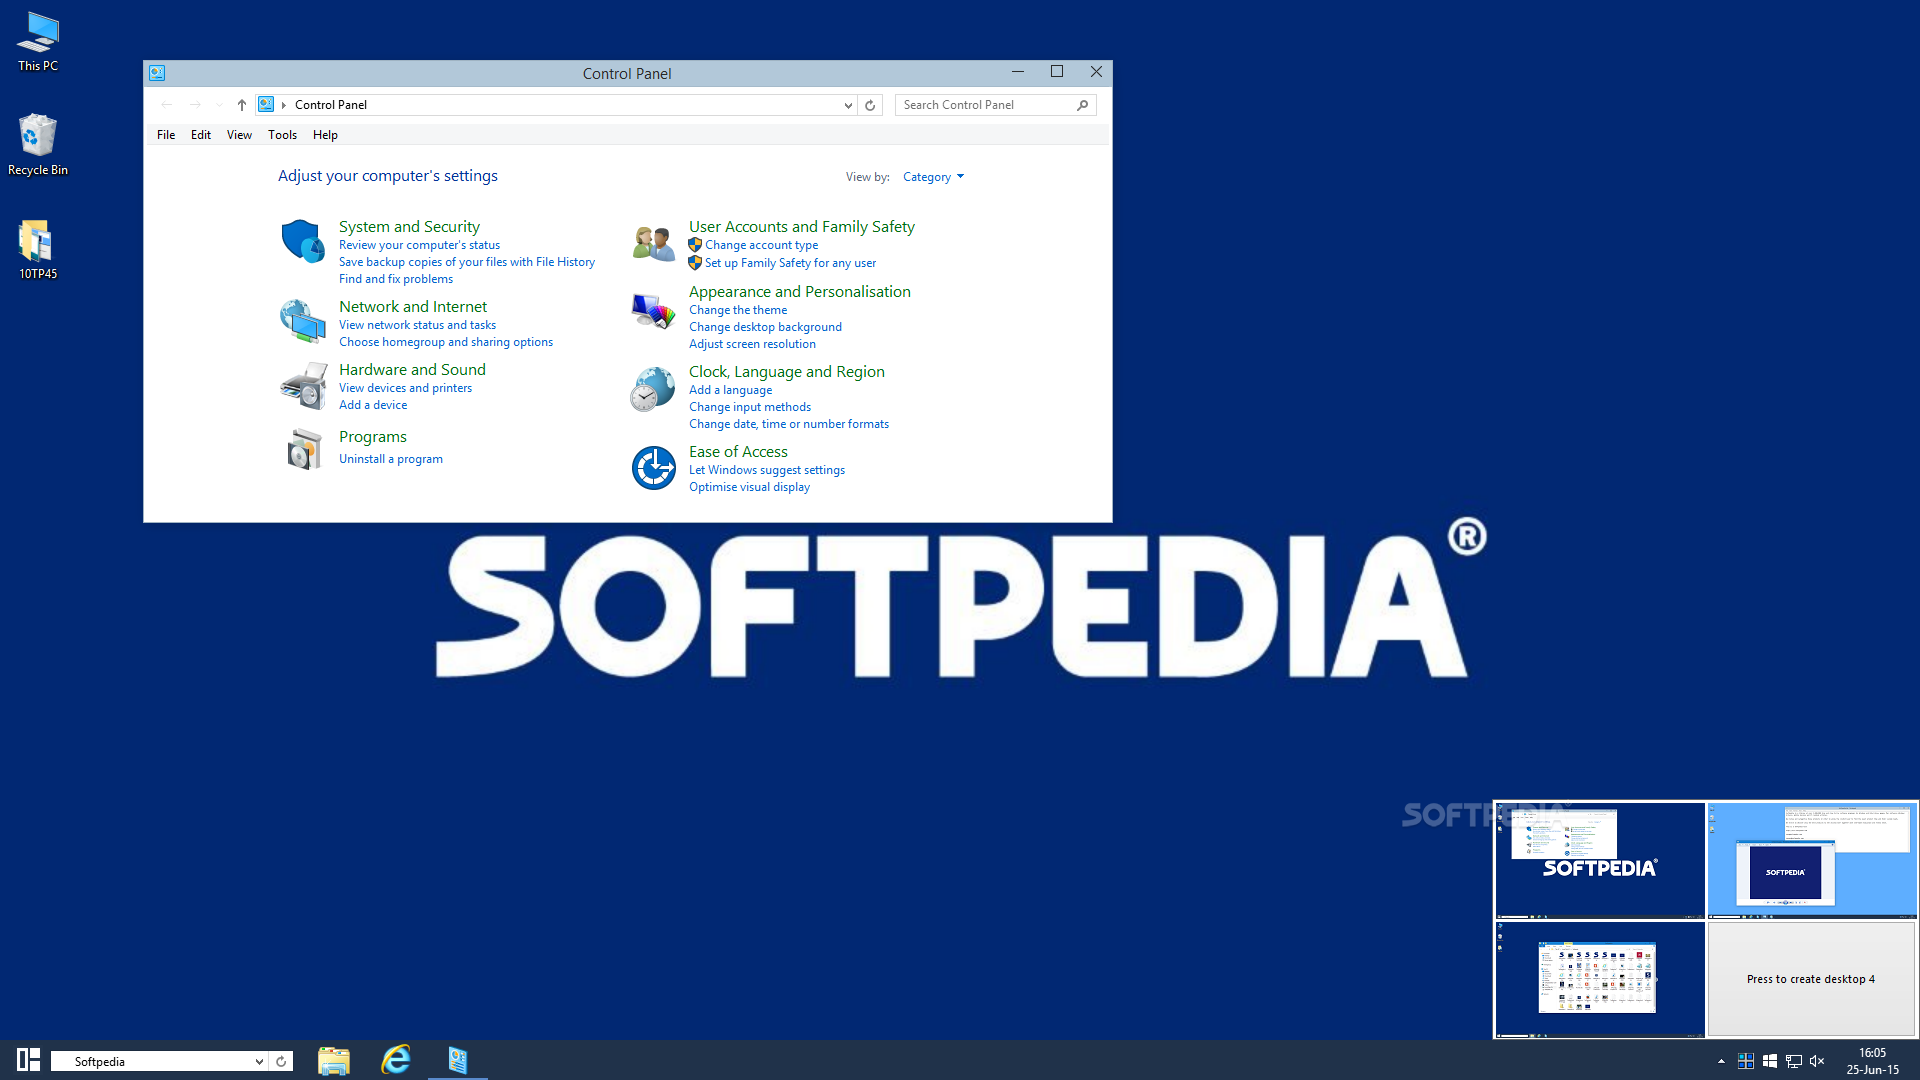This screenshot has width=1920, height=1080.
Task: Open the Programs disc box icon
Action: pyautogui.click(x=303, y=449)
